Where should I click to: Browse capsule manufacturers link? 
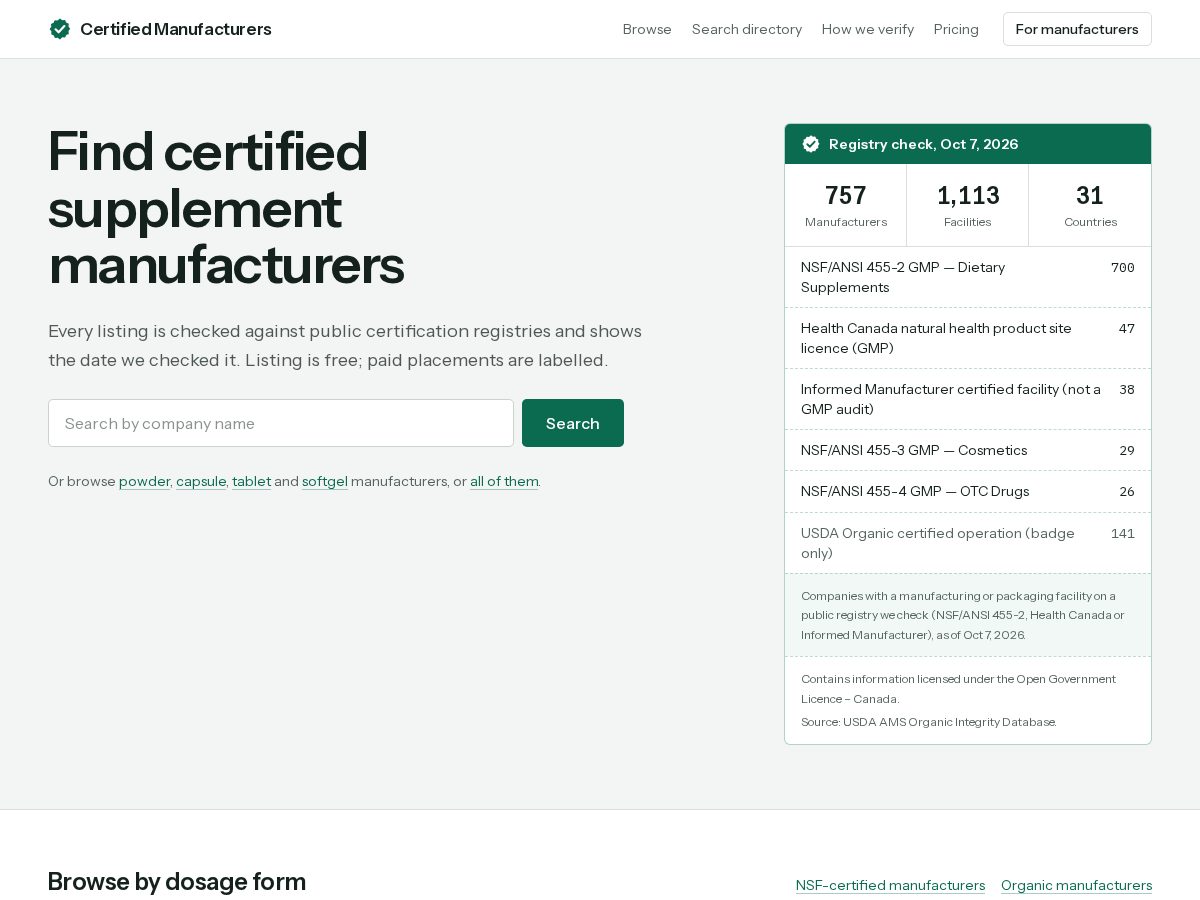click(201, 481)
